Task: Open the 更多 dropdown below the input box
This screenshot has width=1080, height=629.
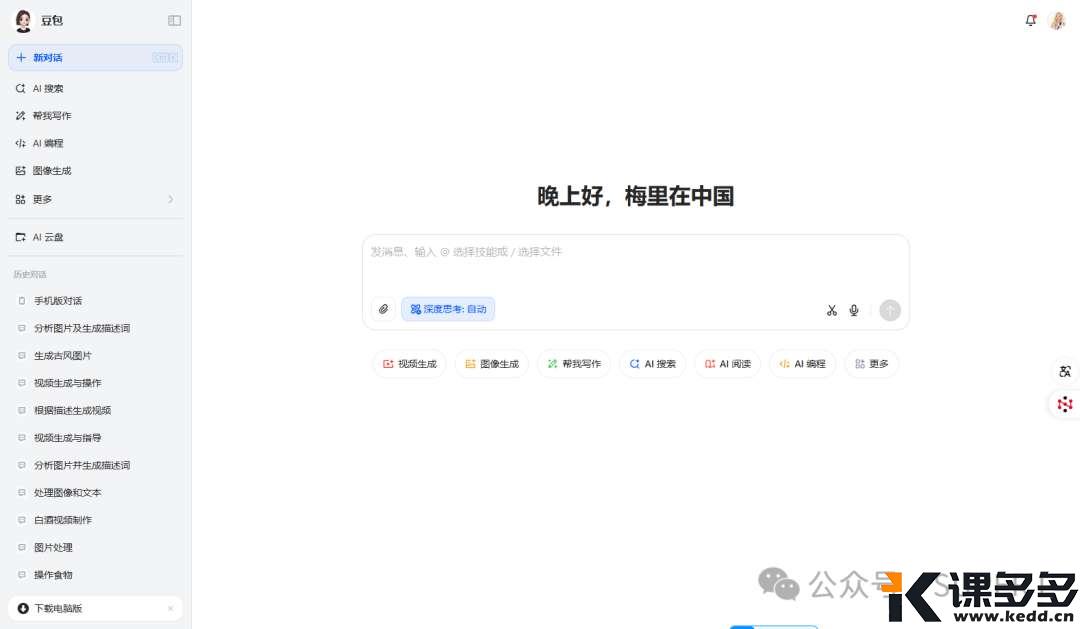Action: [x=871, y=364]
